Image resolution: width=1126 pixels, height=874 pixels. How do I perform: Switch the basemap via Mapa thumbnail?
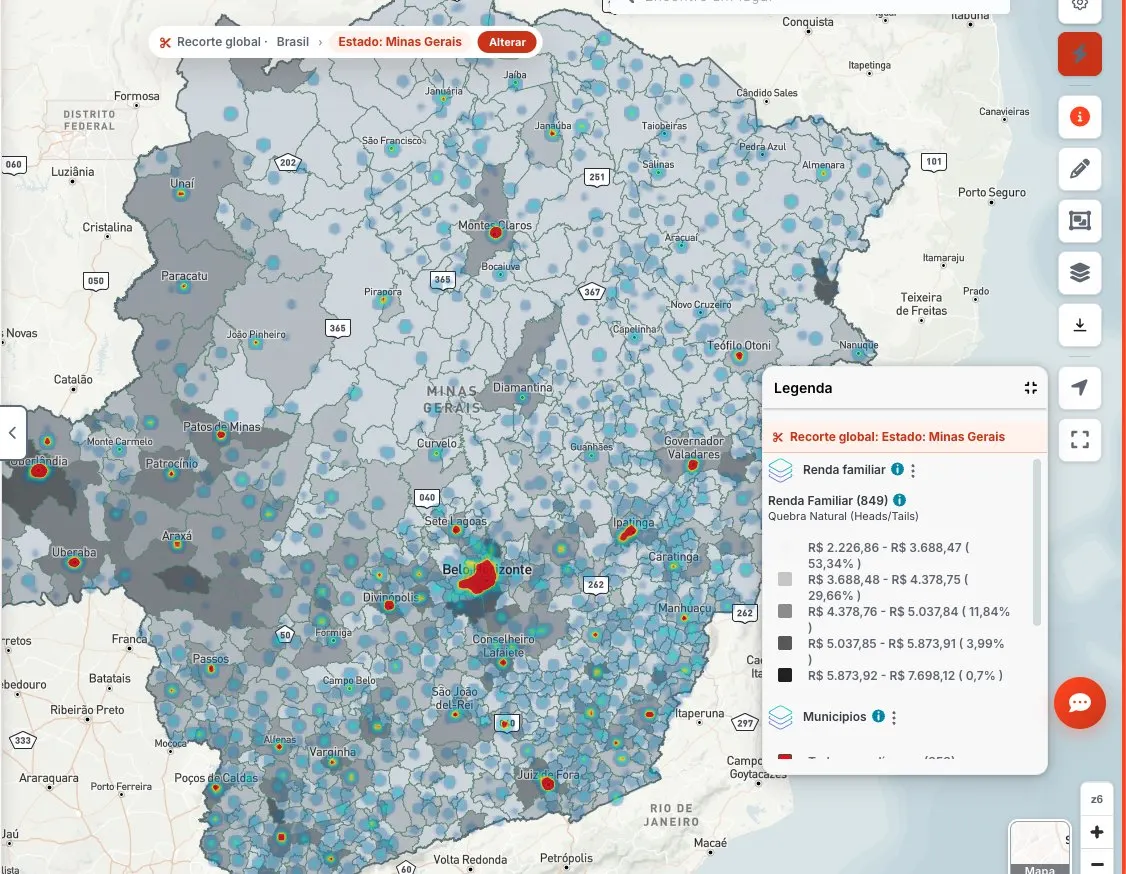pos(1039,848)
